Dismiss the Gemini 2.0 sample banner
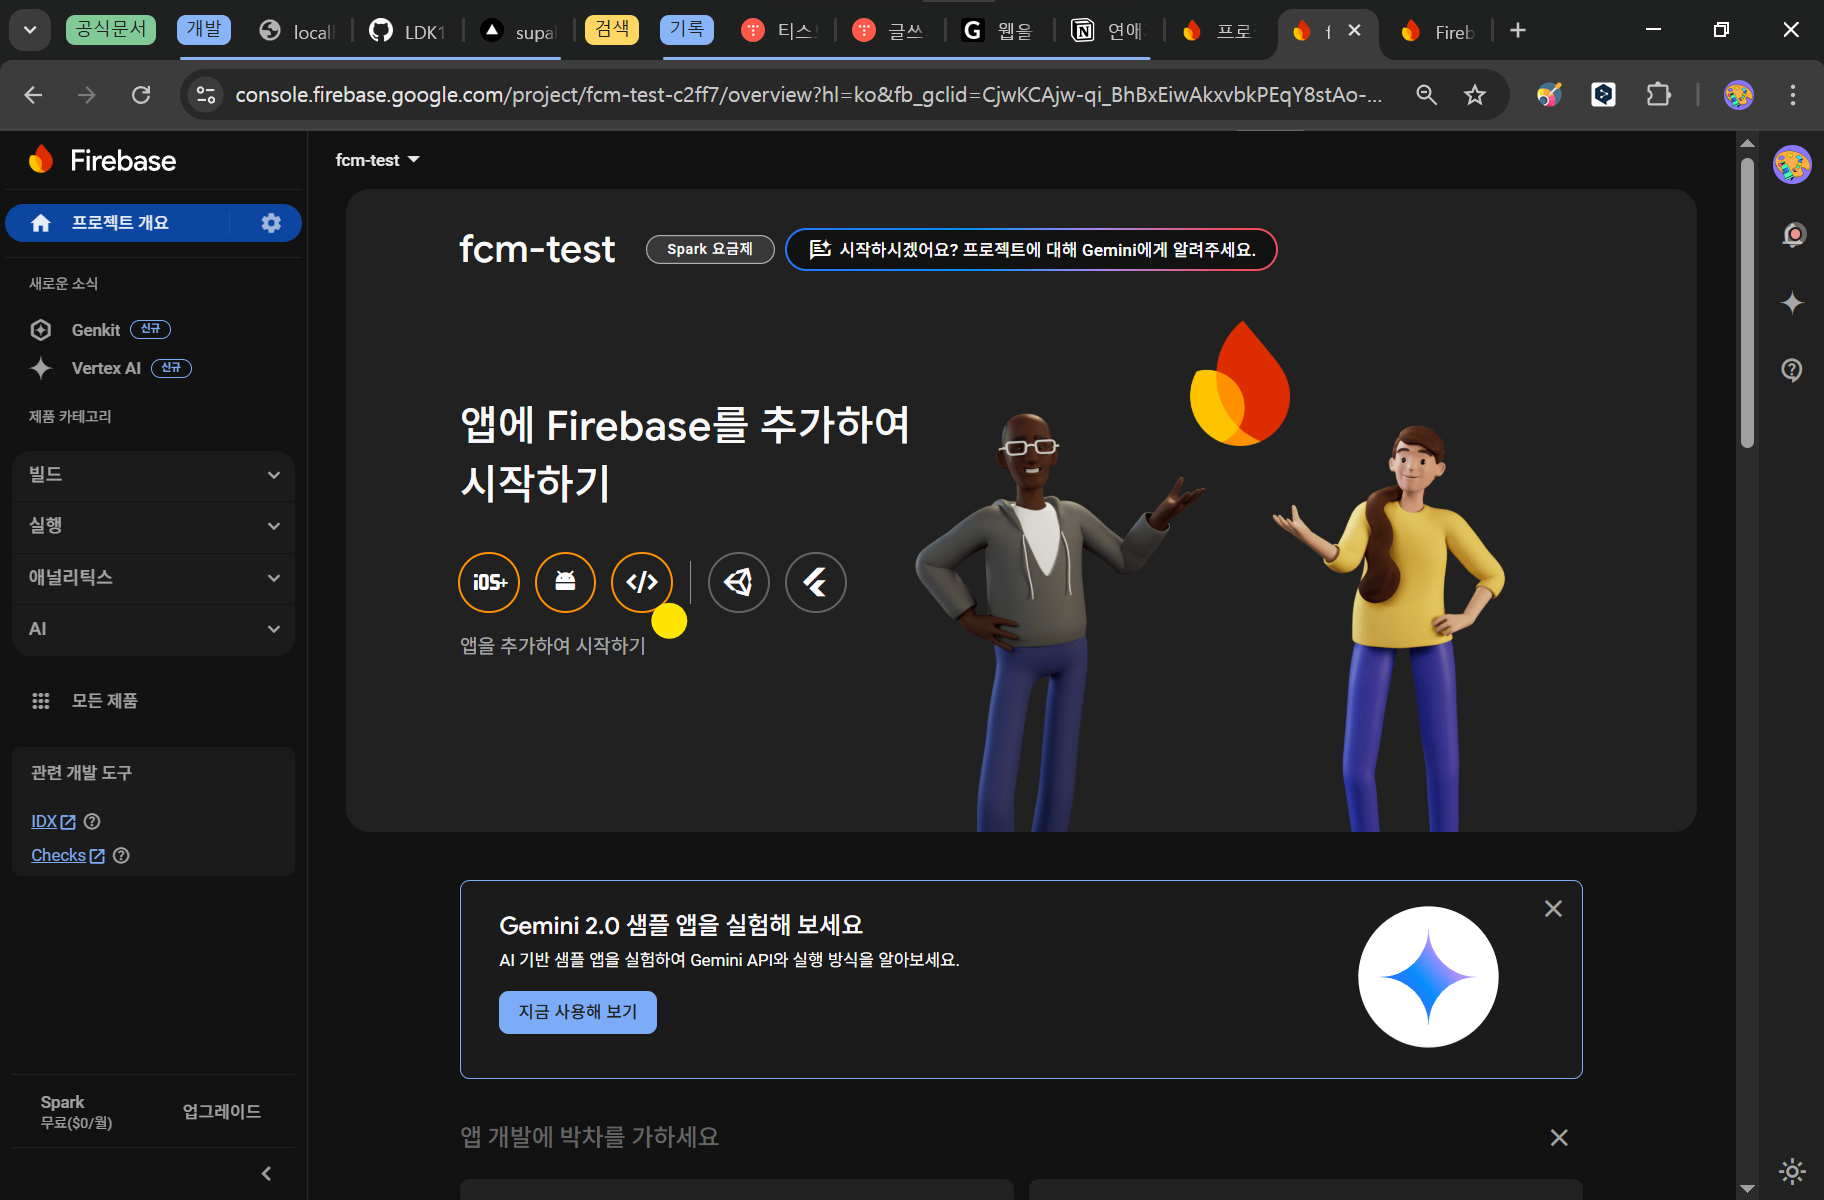 point(1553,909)
